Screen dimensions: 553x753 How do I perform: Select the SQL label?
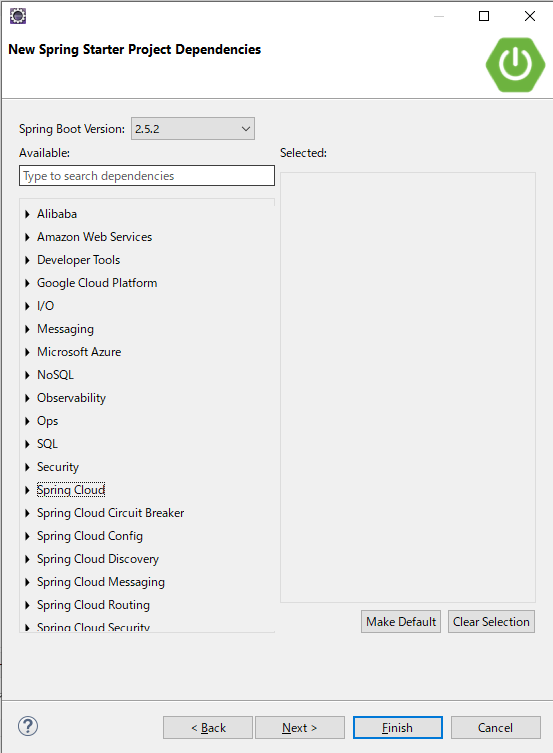48,444
